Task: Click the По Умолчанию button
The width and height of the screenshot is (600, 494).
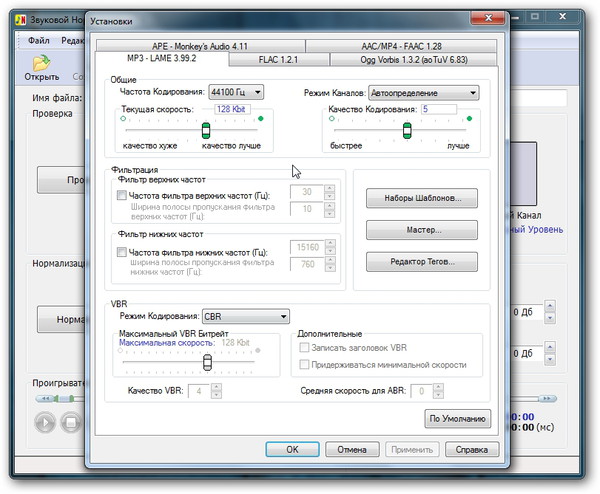Action: tap(458, 418)
